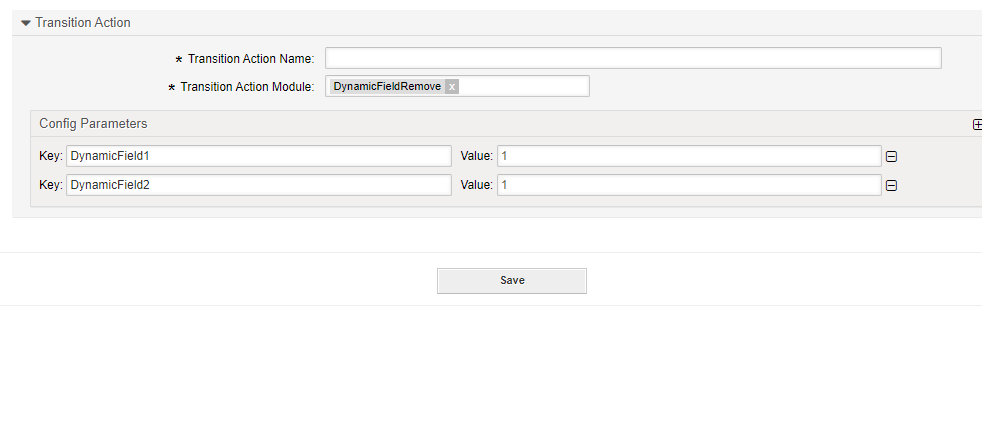Edit the value field for DynamicField1
The width and height of the screenshot is (982, 422).
click(688, 156)
